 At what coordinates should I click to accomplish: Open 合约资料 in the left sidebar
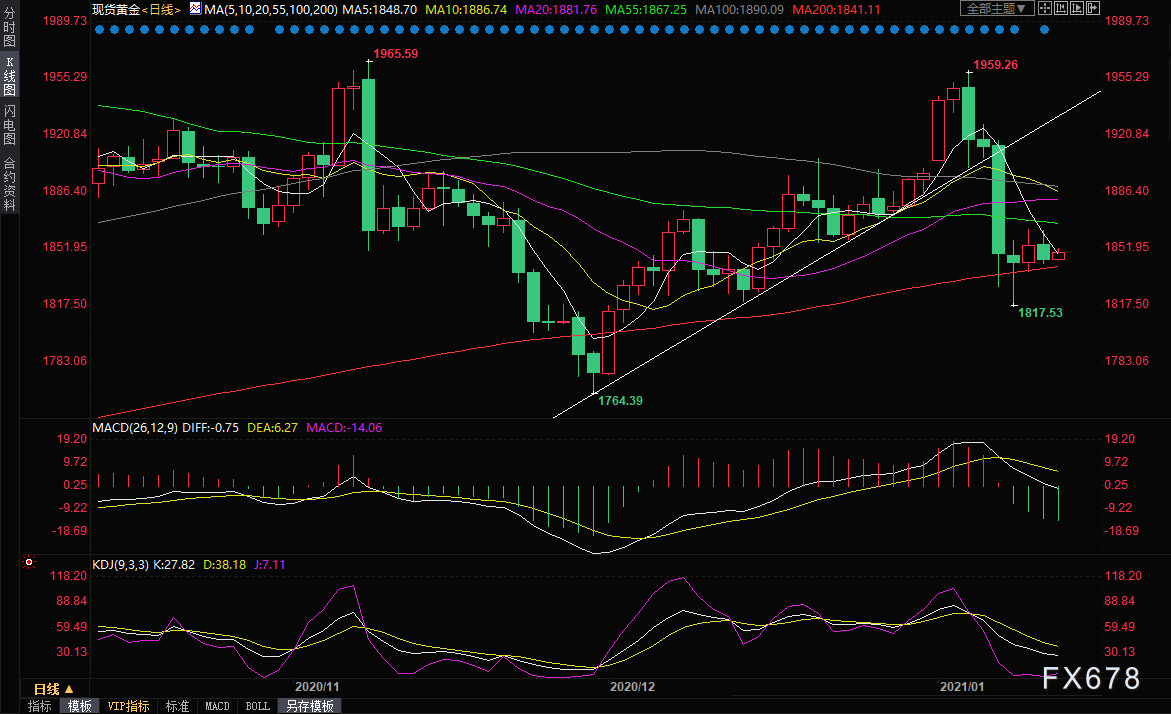(9, 183)
